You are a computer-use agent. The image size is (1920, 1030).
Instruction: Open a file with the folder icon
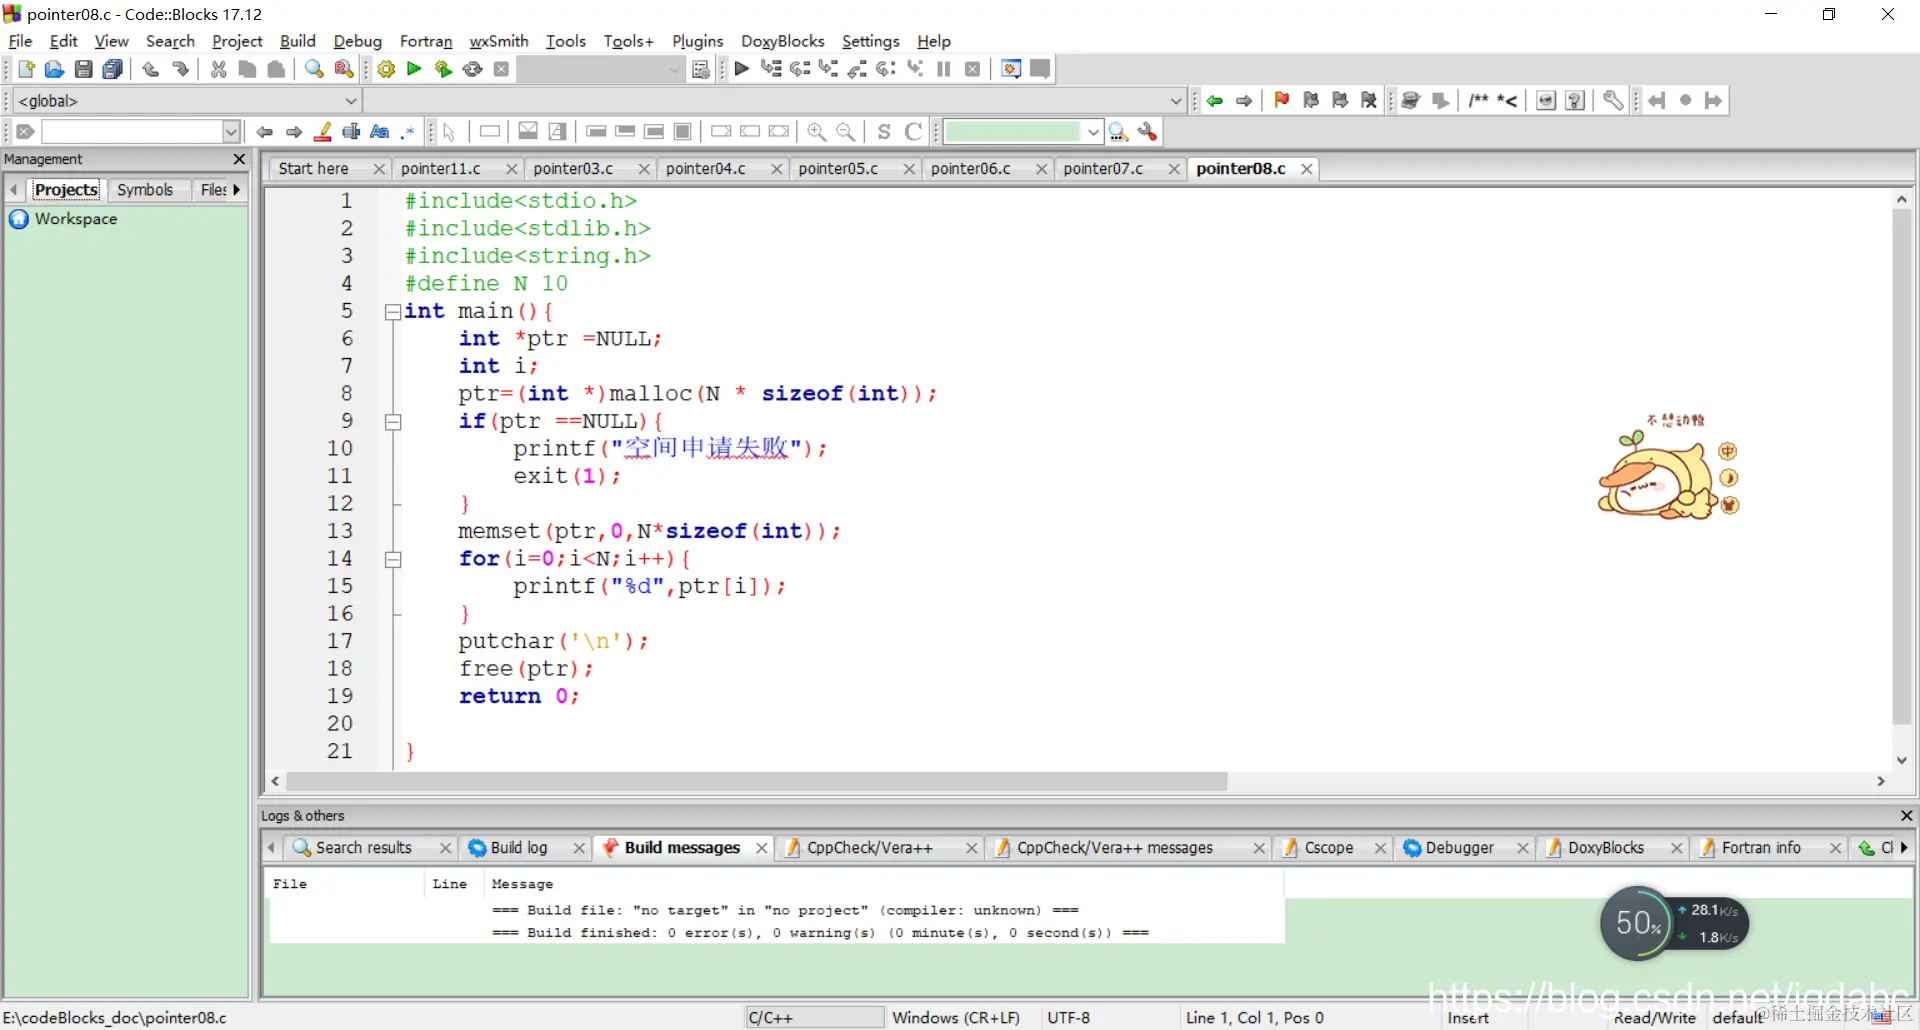pos(54,69)
